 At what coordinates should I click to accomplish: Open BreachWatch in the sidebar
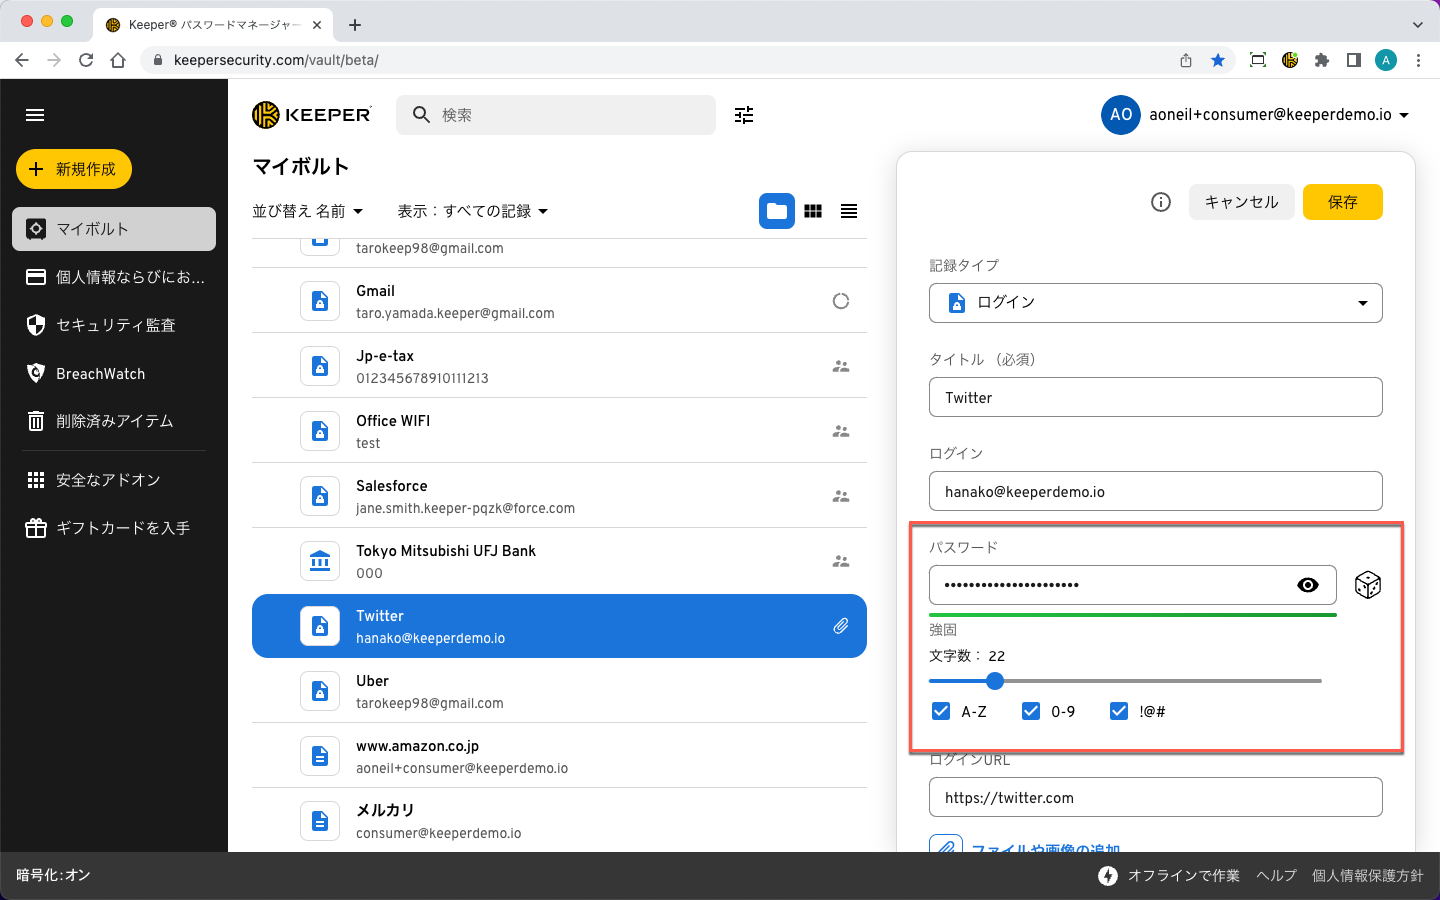100,373
